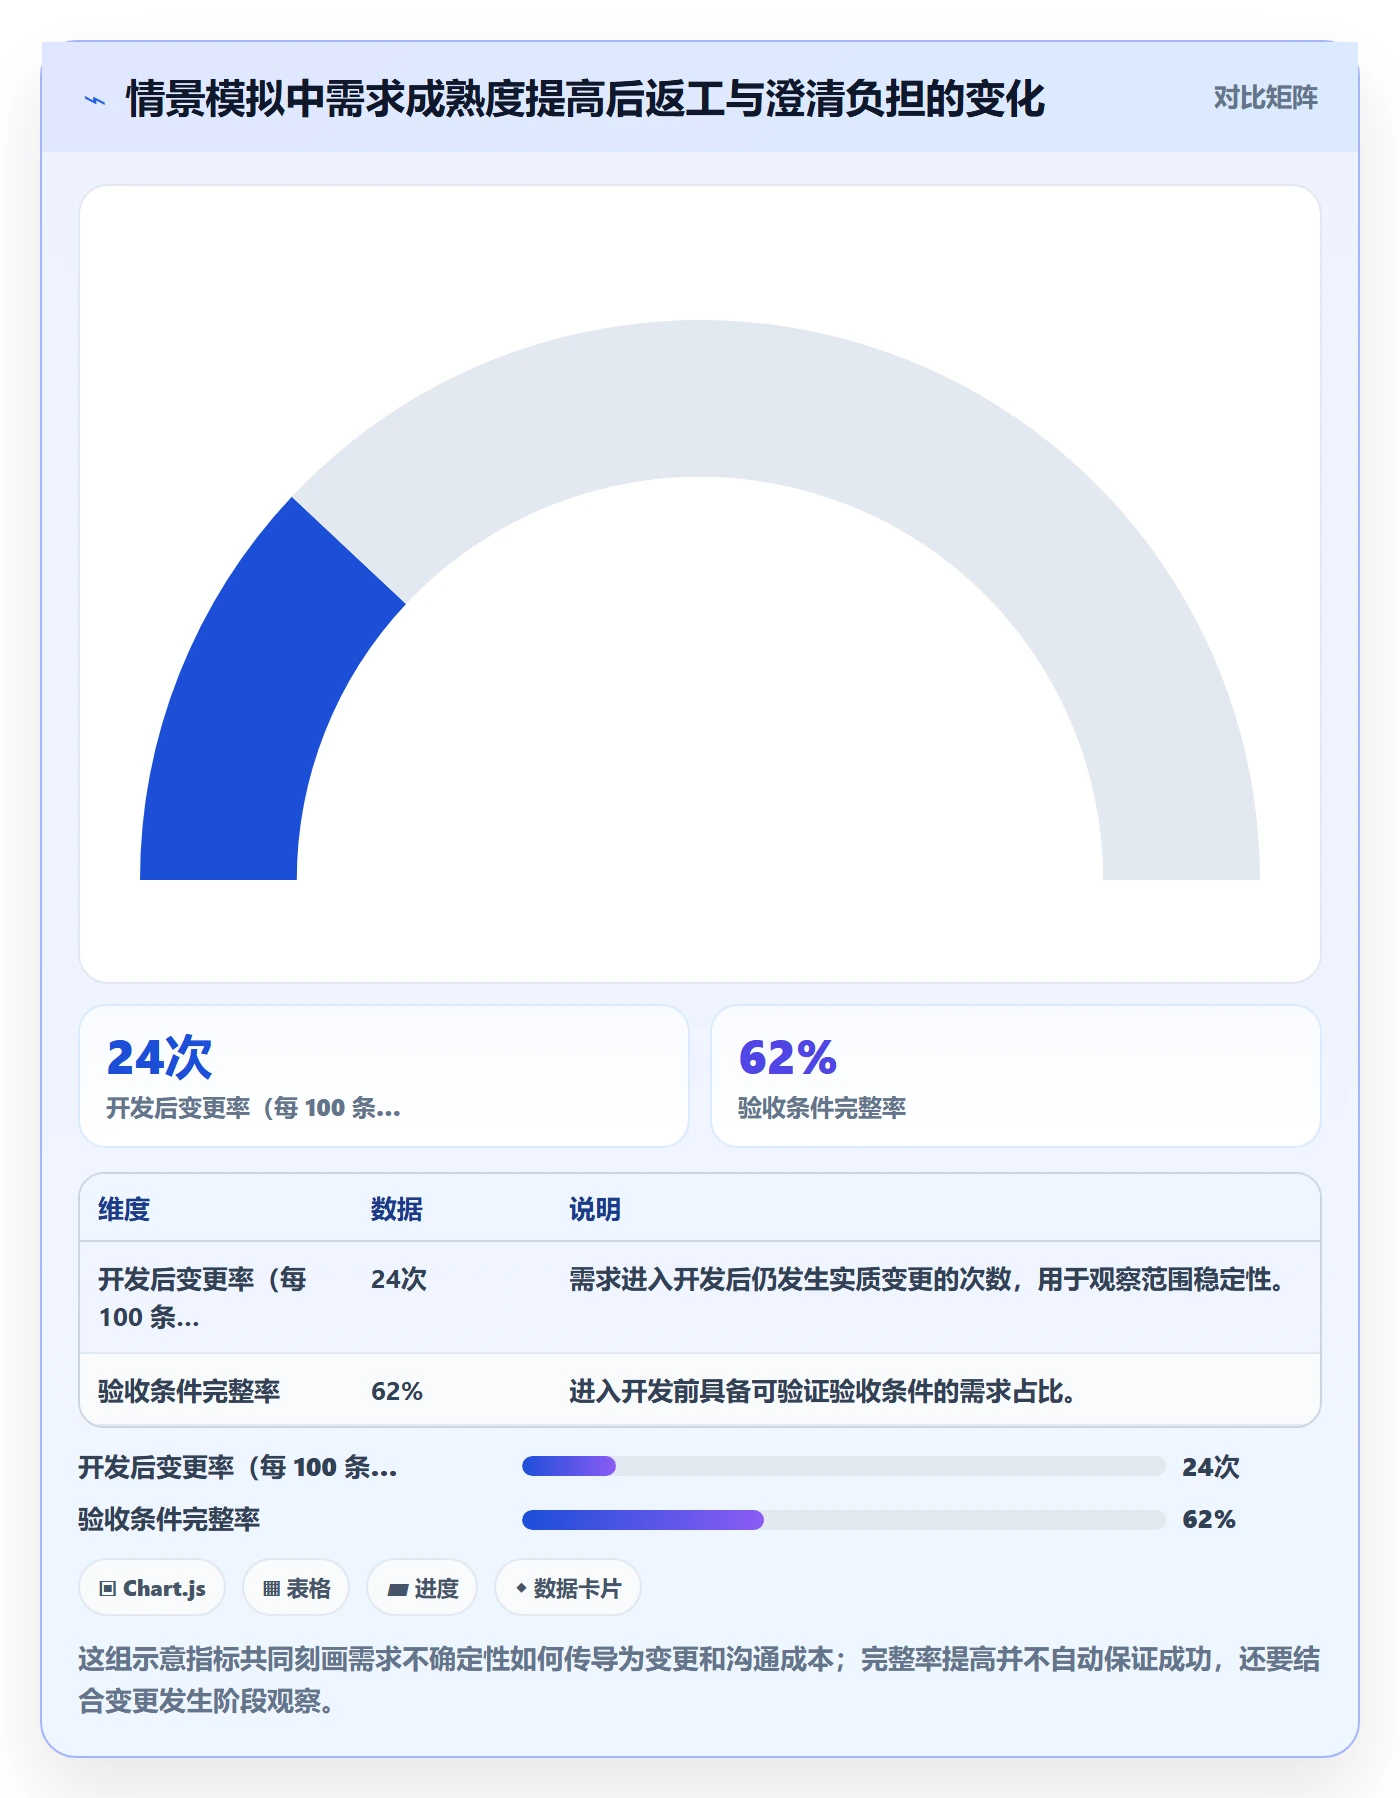Click the 数据 column header
1400x1798 pixels.
pos(397,1209)
